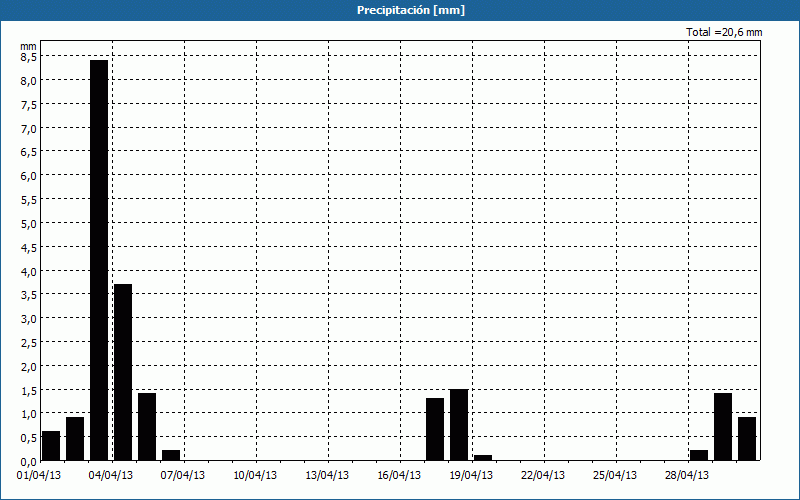Image resolution: width=800 pixels, height=500 pixels.
Task: Click the 8,0 y-axis value
Action: point(28,81)
